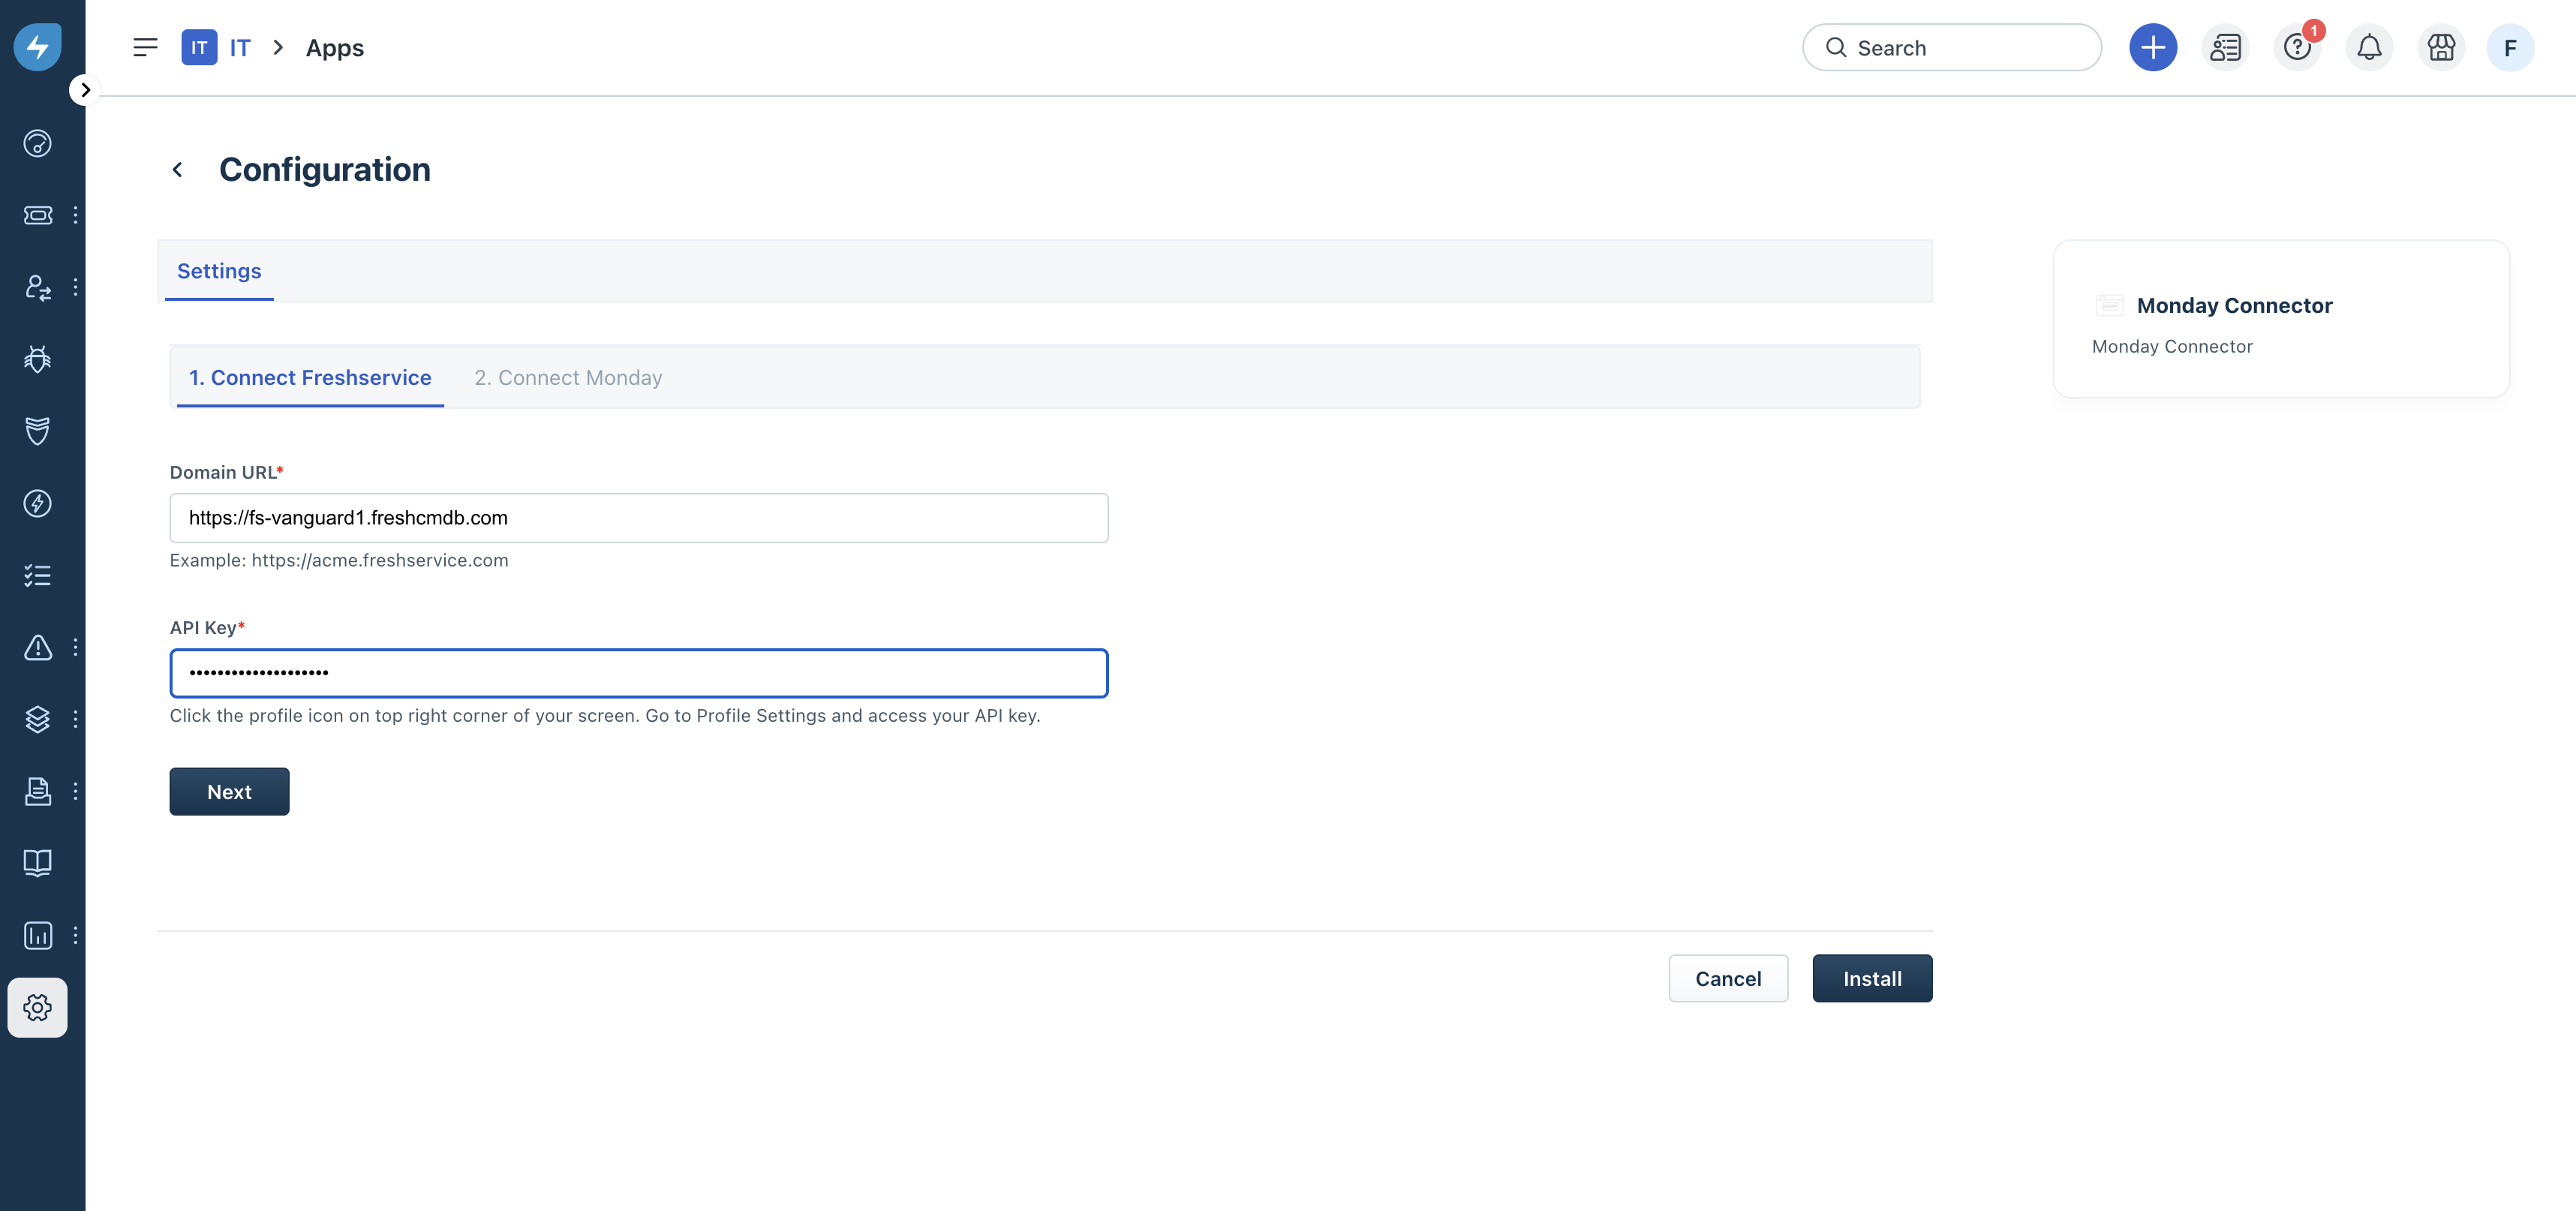Open the help question mark icon
This screenshot has width=2576, height=1211.
2296,47
